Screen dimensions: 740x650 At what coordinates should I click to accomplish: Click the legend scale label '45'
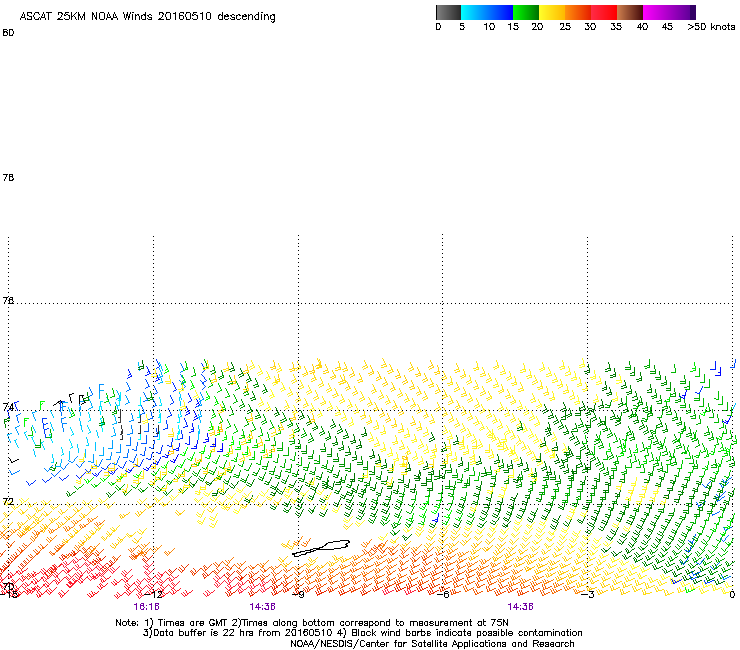click(667, 27)
